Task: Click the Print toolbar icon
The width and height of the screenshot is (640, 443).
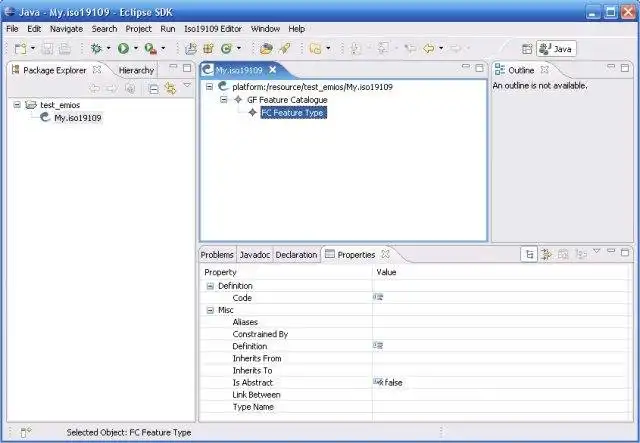Action: (x=64, y=49)
